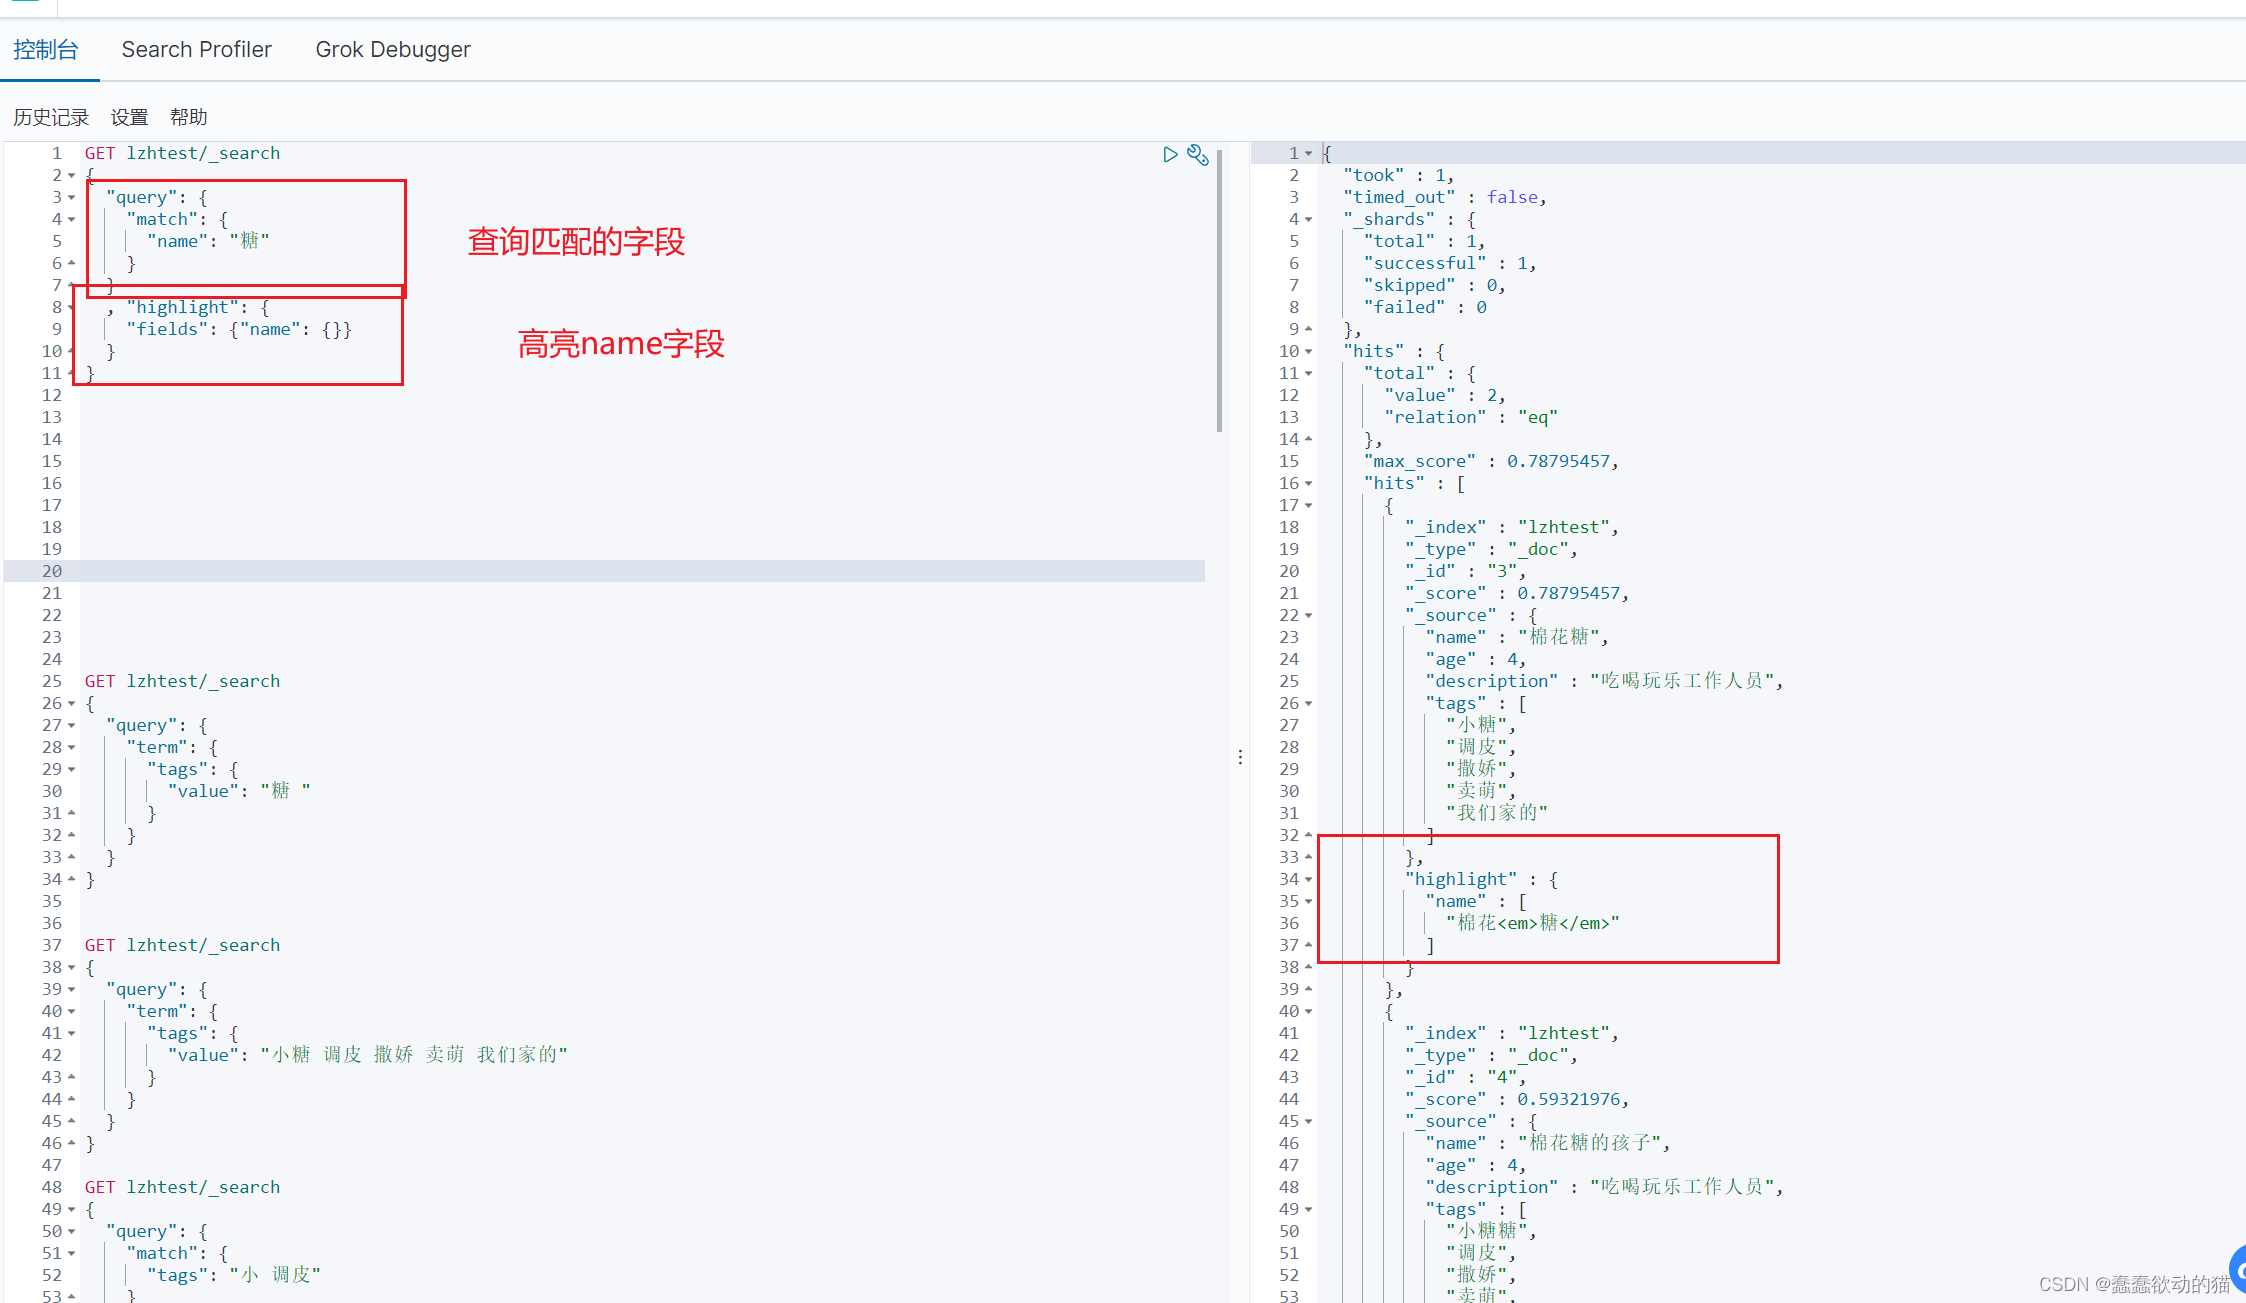
Task: Collapse the query block on editor line 50
Action: click(x=72, y=1231)
